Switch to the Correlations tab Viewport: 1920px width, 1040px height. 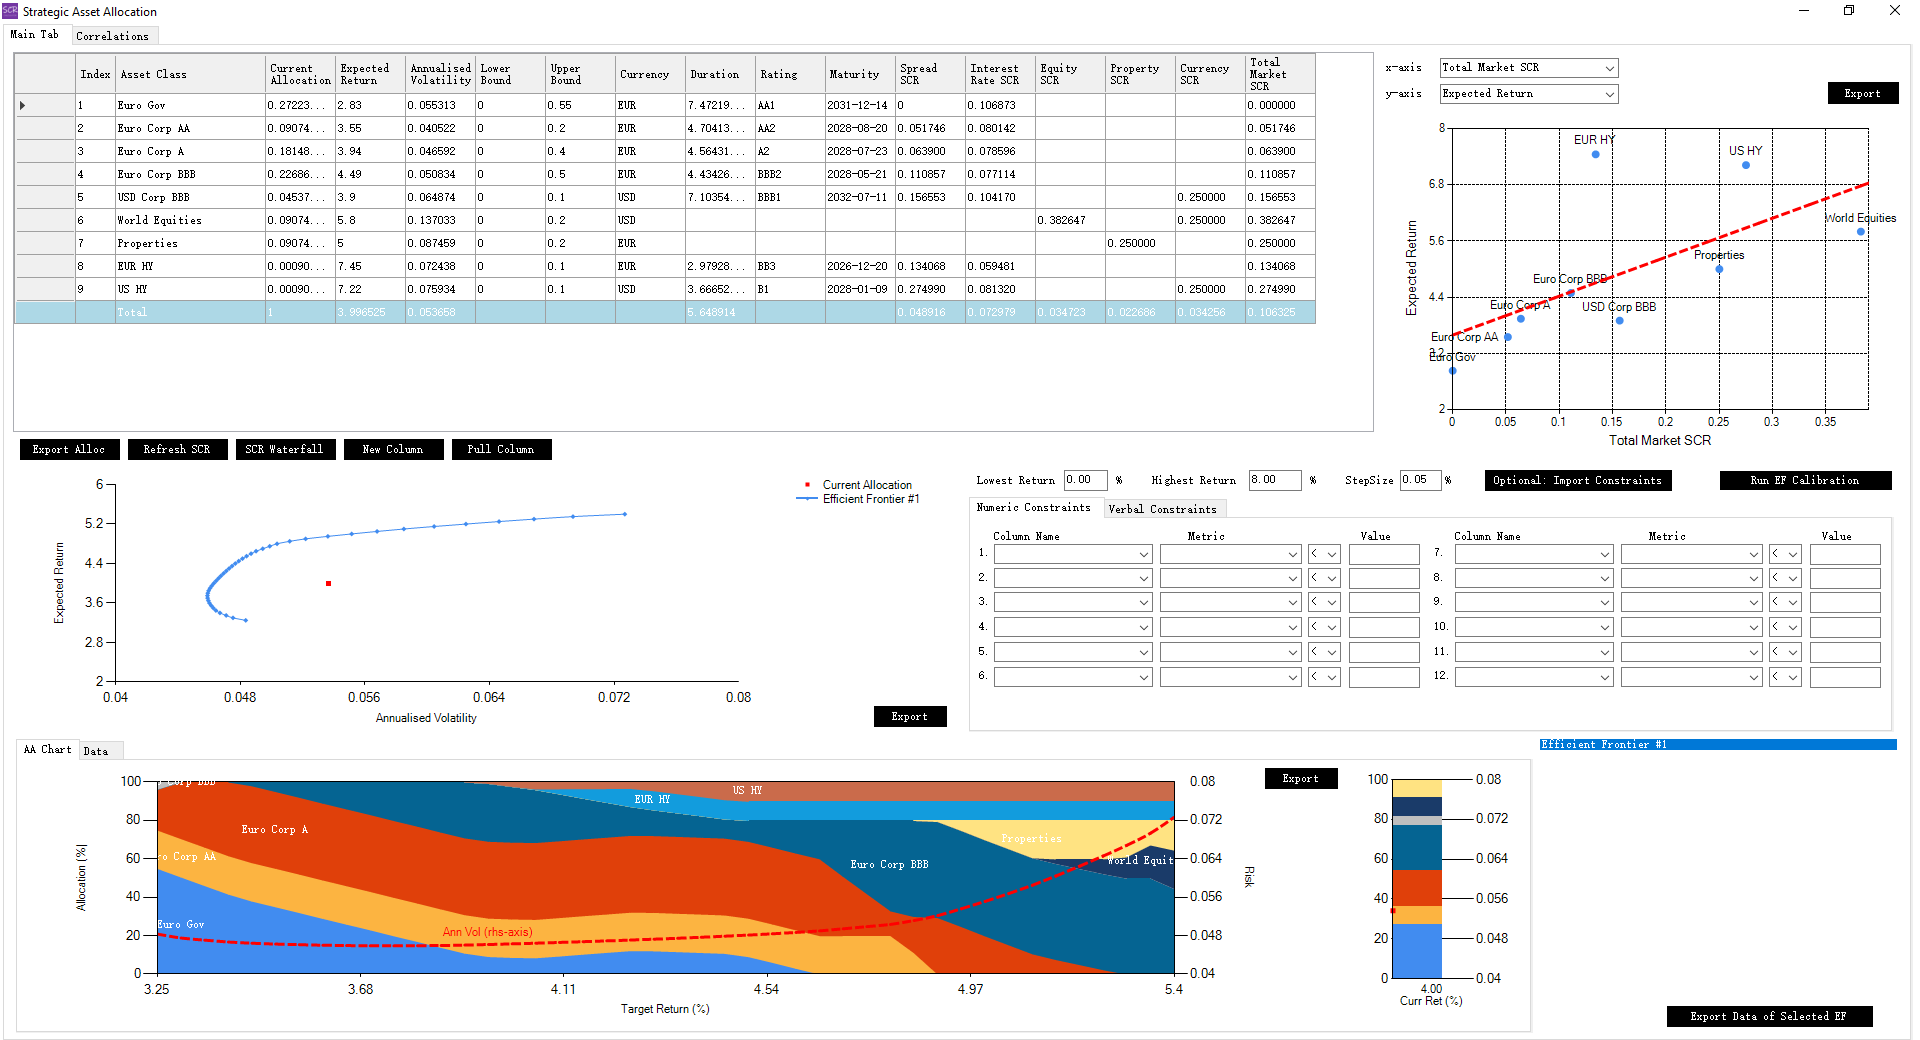click(112, 36)
